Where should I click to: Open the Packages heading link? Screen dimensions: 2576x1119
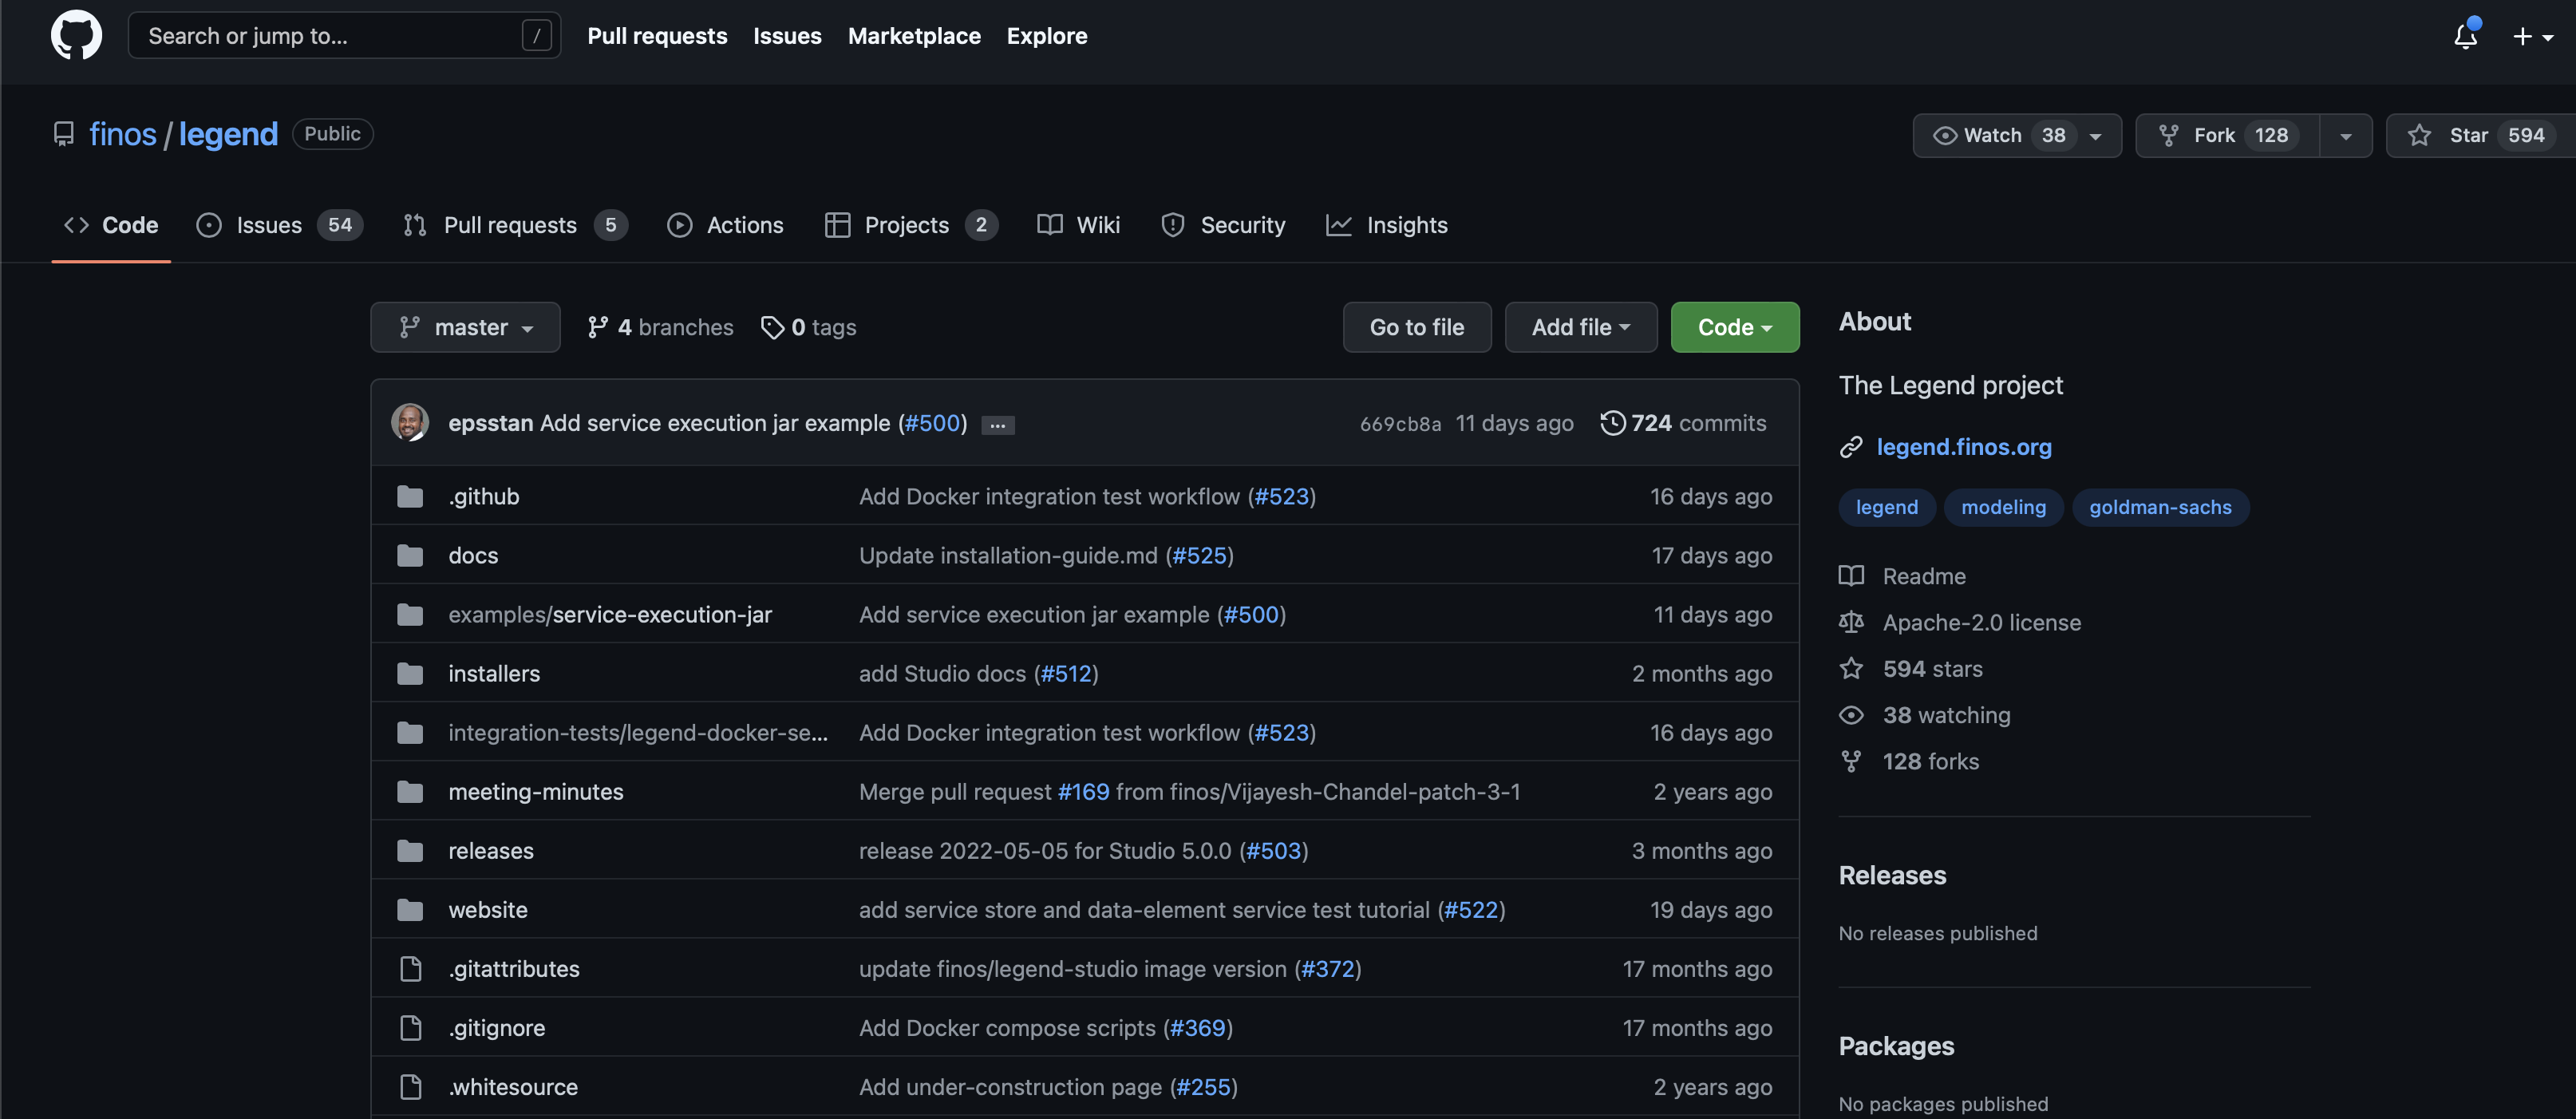(x=1896, y=1046)
